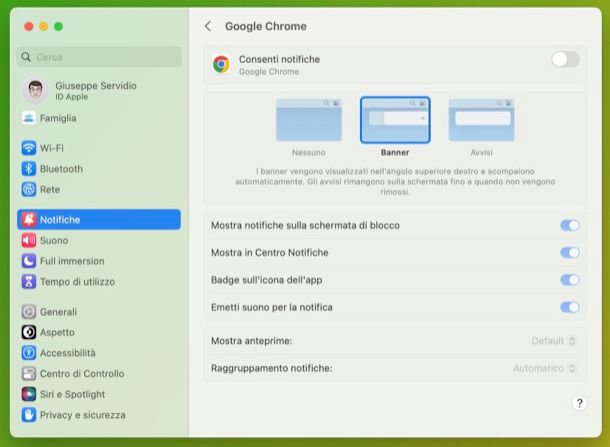The image size is (610, 447).
Task: Click the Consenti notifiche label
Action: tap(279, 59)
